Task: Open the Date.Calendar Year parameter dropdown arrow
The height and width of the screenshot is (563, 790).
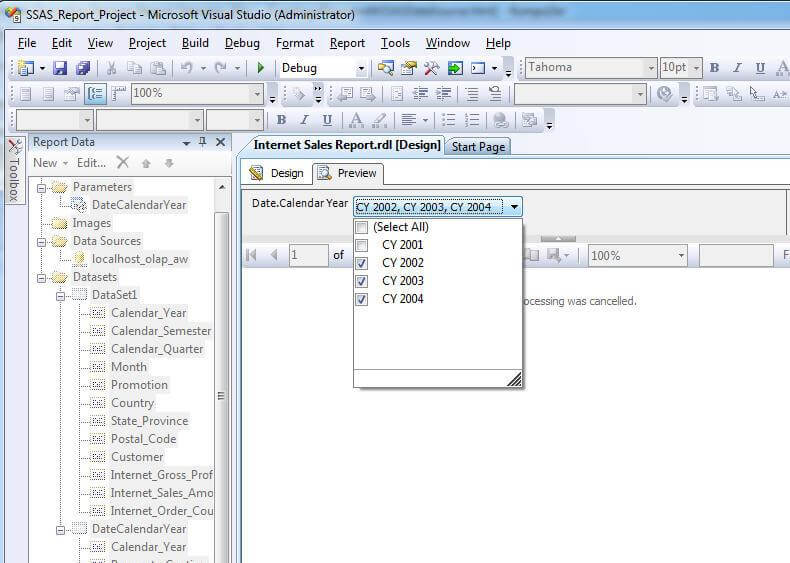Action: pos(514,207)
